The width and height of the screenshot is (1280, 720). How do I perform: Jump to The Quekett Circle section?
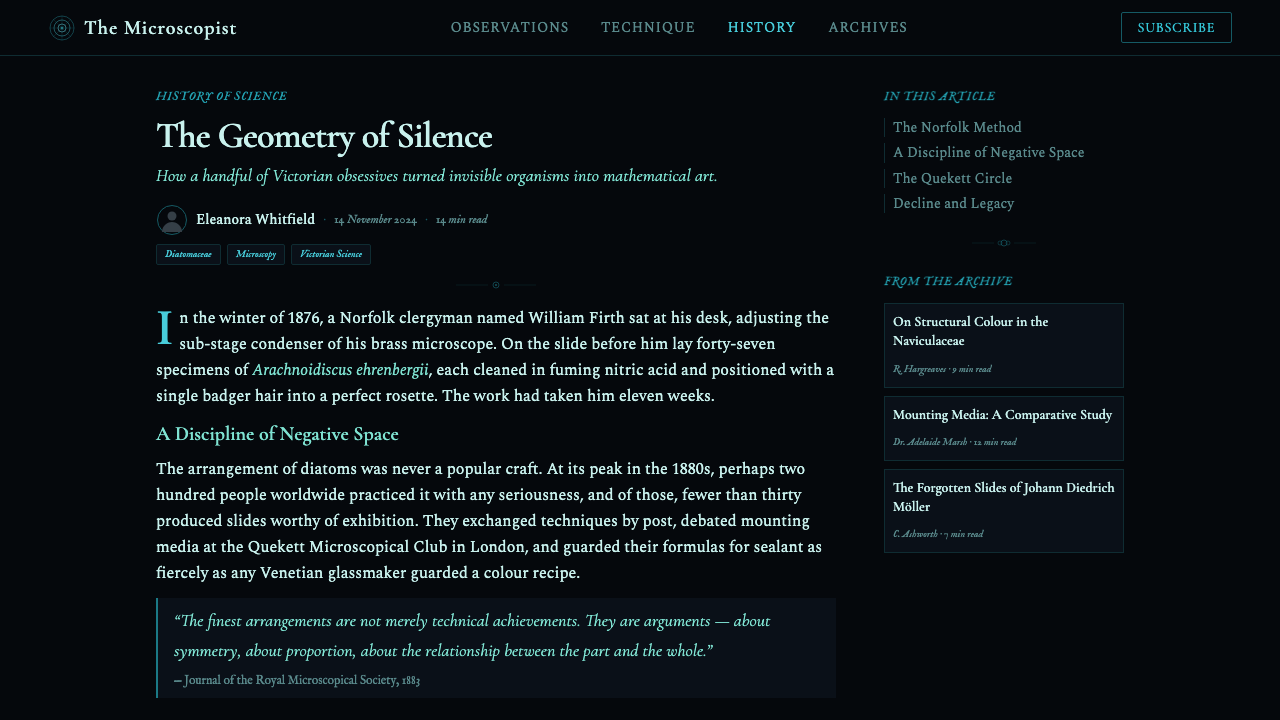(x=952, y=178)
